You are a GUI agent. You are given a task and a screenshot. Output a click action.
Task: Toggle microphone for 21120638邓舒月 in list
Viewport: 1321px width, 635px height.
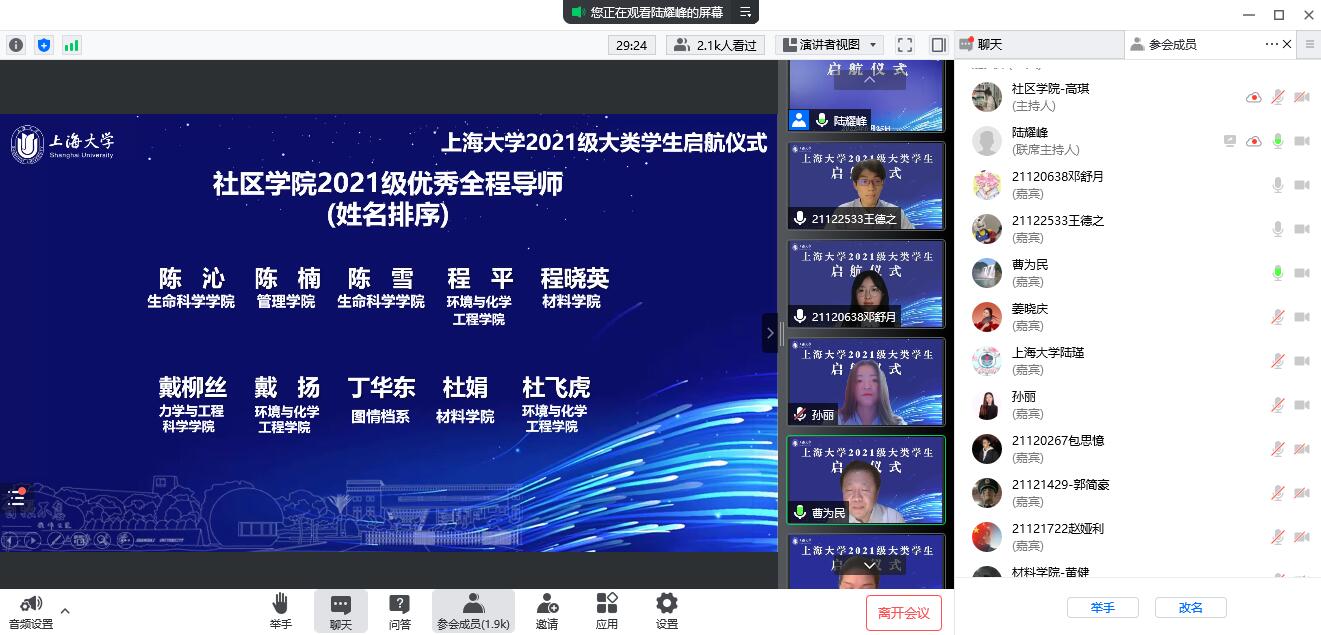click(1278, 185)
